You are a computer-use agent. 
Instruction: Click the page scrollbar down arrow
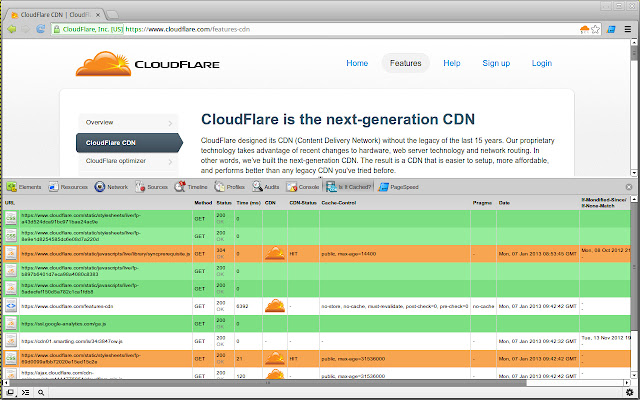[635, 173]
